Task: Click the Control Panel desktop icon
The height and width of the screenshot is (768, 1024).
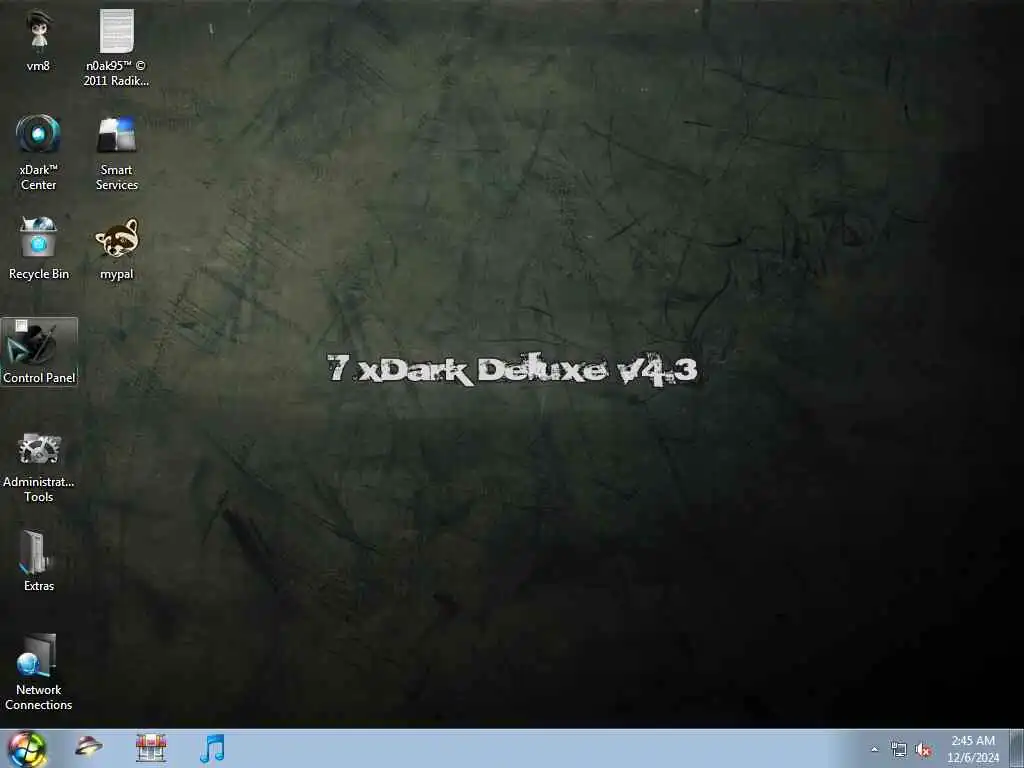Action: [x=39, y=352]
